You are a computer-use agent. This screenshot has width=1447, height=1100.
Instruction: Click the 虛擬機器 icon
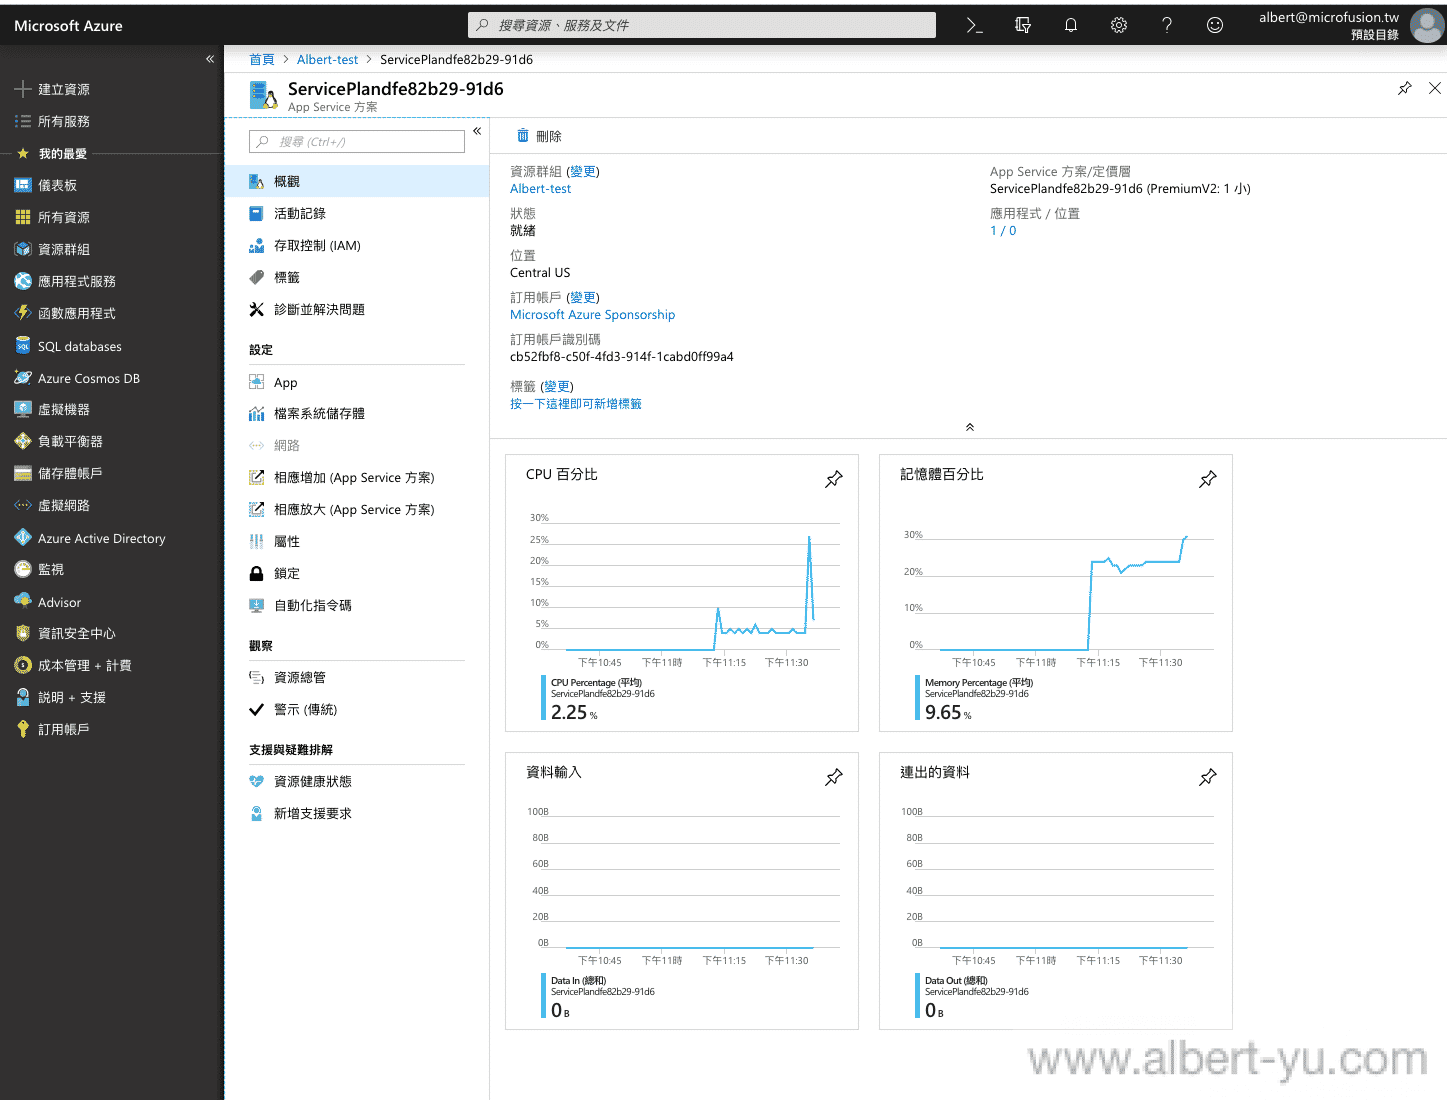click(23, 409)
